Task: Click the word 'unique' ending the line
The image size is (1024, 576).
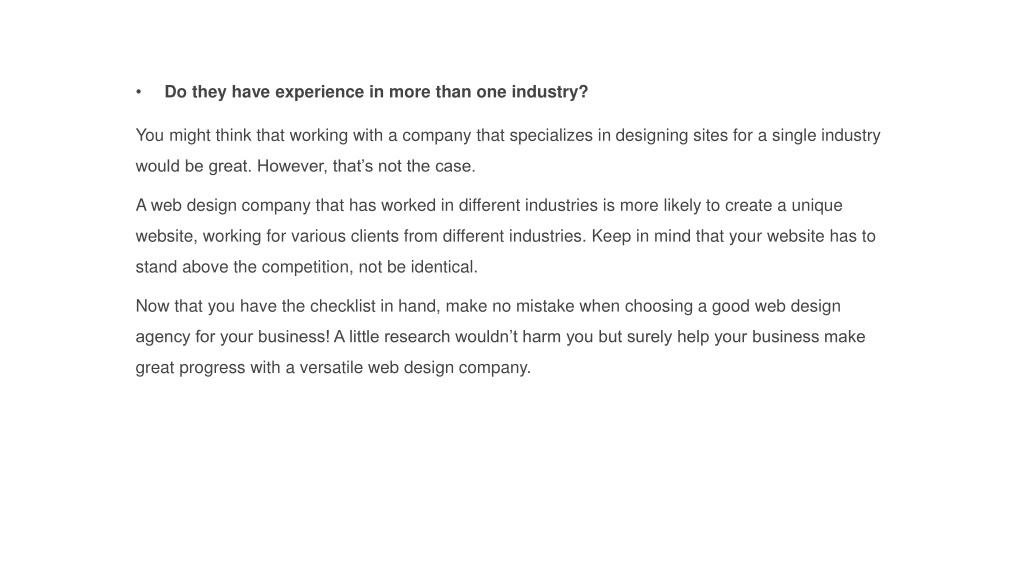Action: coord(817,205)
